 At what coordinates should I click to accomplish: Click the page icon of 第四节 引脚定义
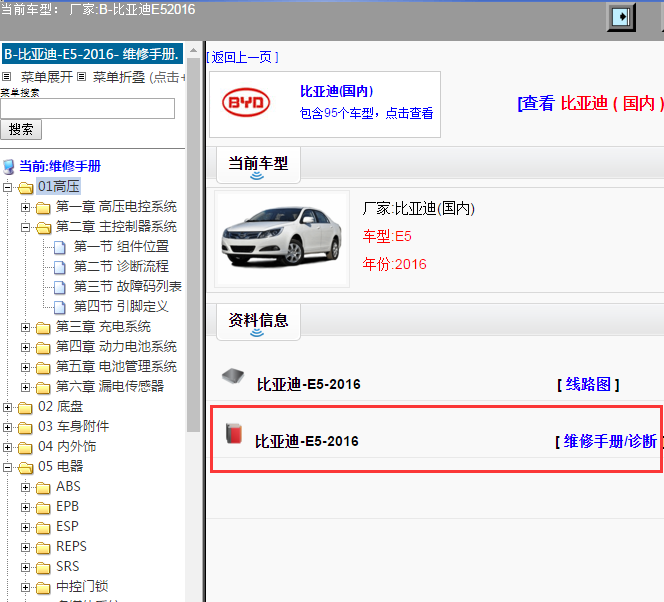[x=59, y=307]
